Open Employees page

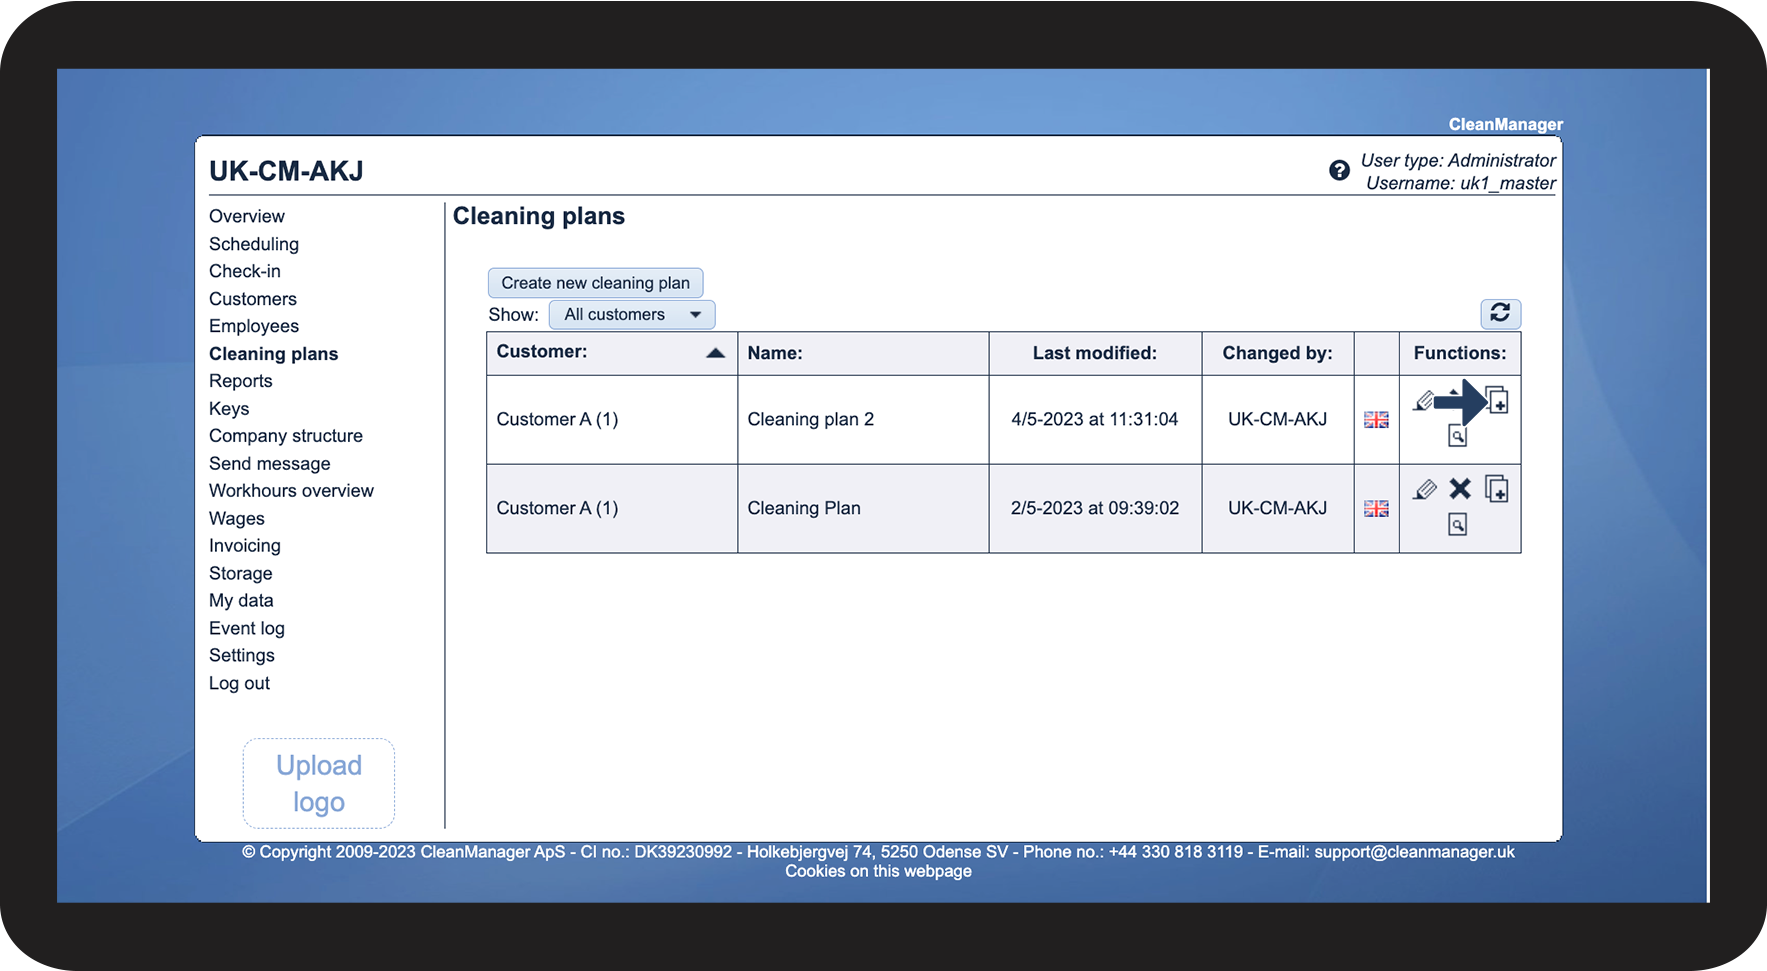(x=254, y=326)
